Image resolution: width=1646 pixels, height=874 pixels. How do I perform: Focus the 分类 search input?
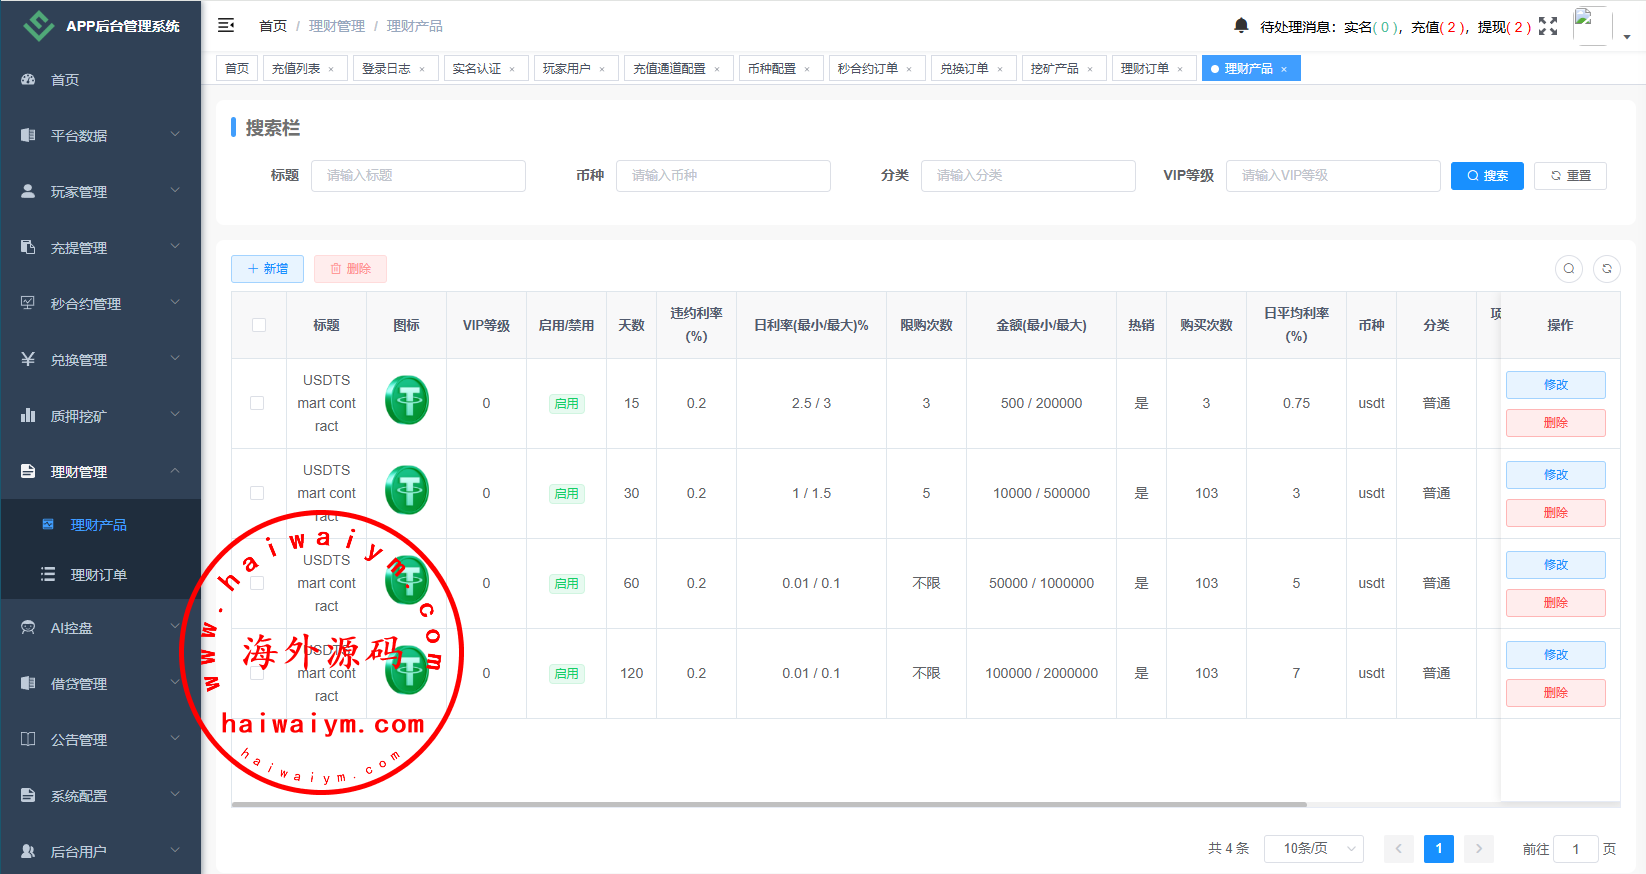click(x=1028, y=176)
